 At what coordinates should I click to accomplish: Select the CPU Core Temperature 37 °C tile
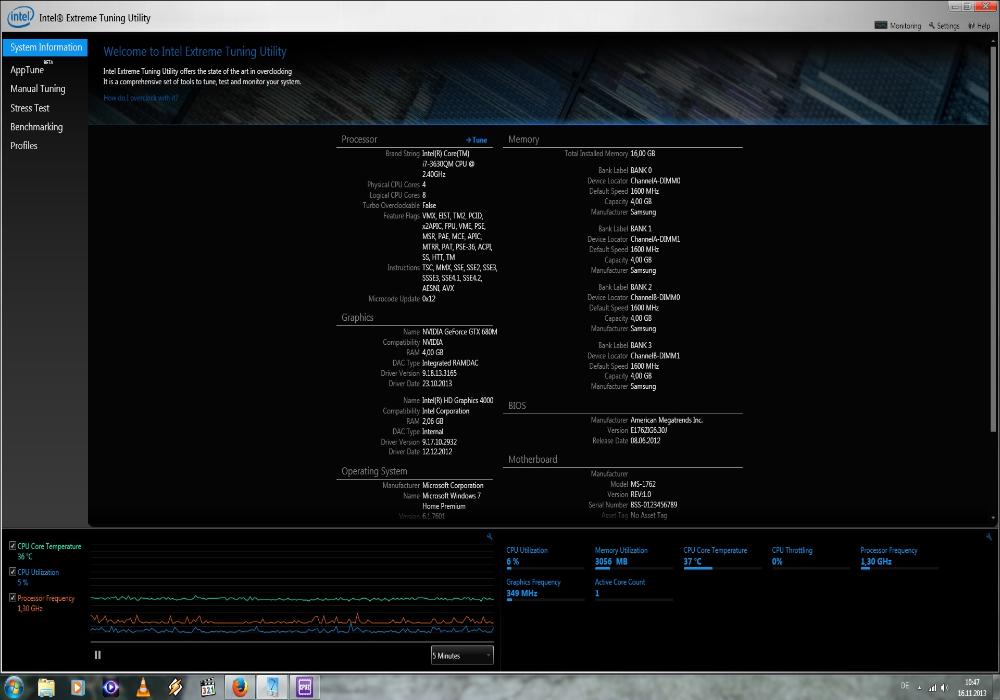[721, 557]
